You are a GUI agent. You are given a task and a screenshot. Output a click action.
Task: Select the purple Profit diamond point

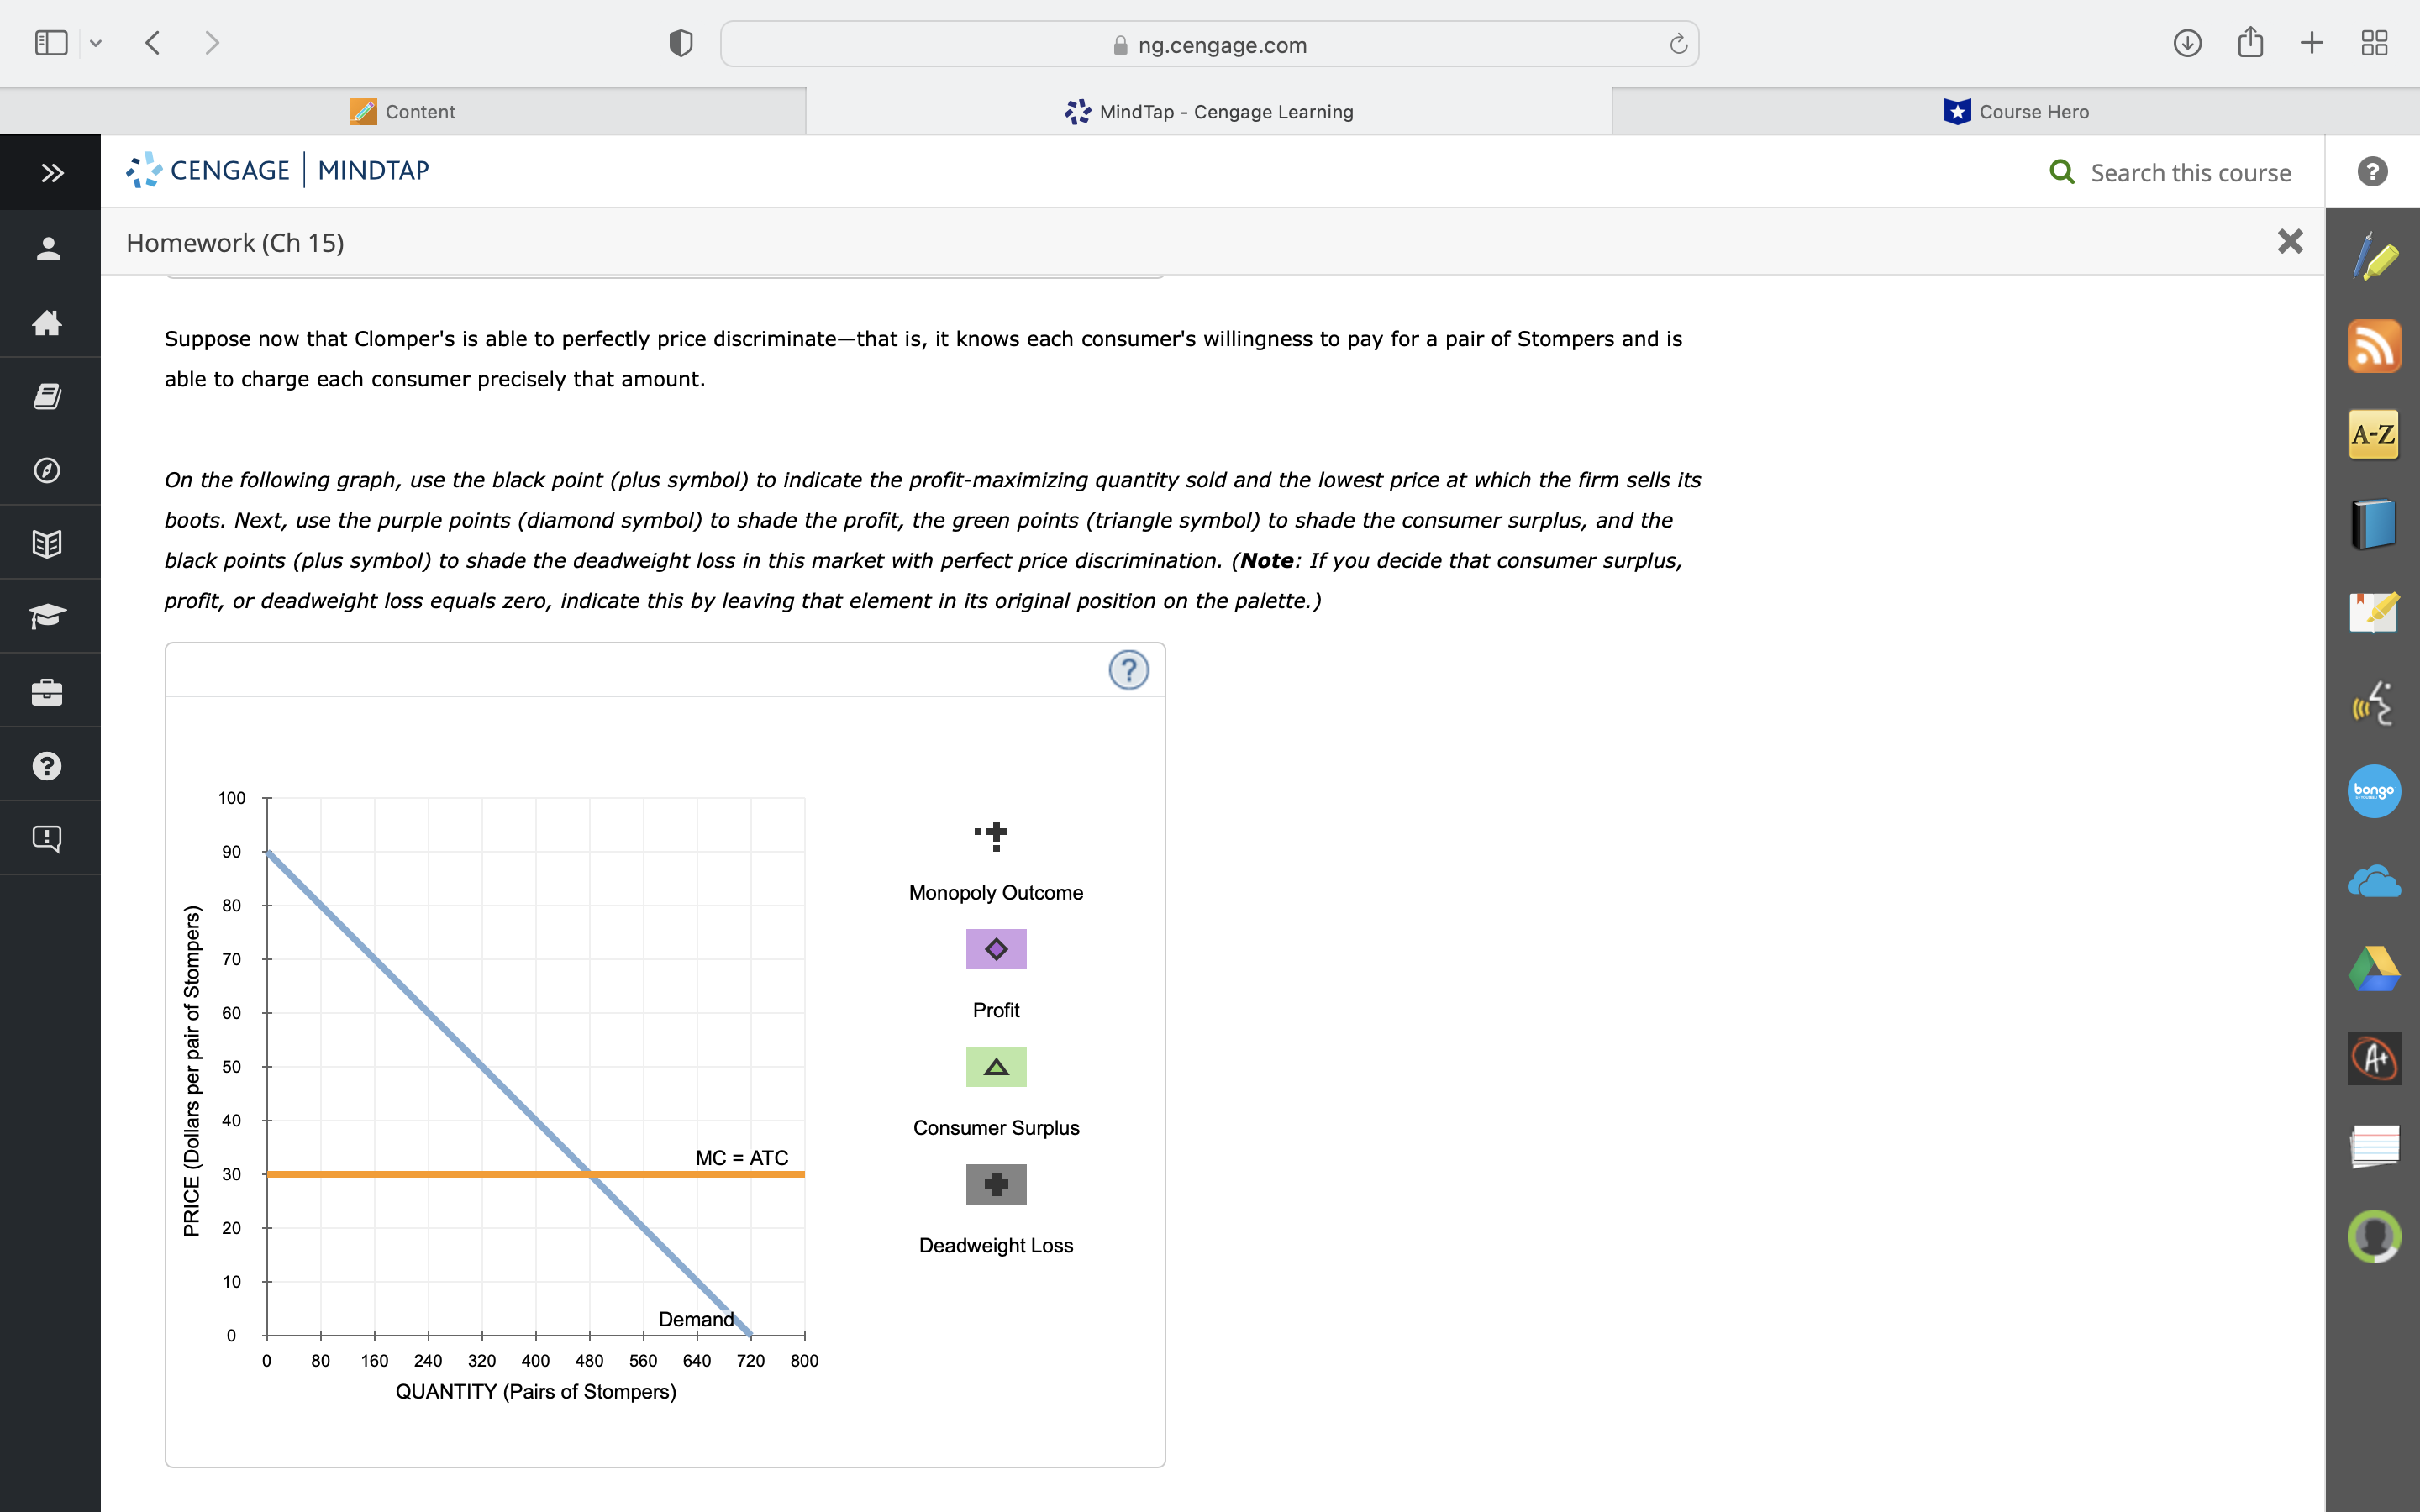coord(995,948)
